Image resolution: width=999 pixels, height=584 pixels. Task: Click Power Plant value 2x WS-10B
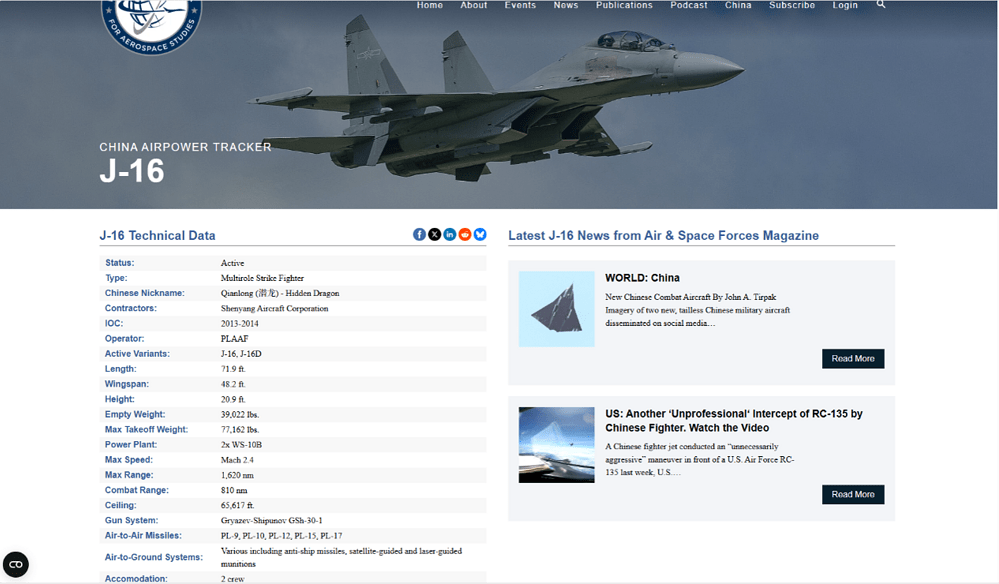pyautogui.click(x=241, y=445)
